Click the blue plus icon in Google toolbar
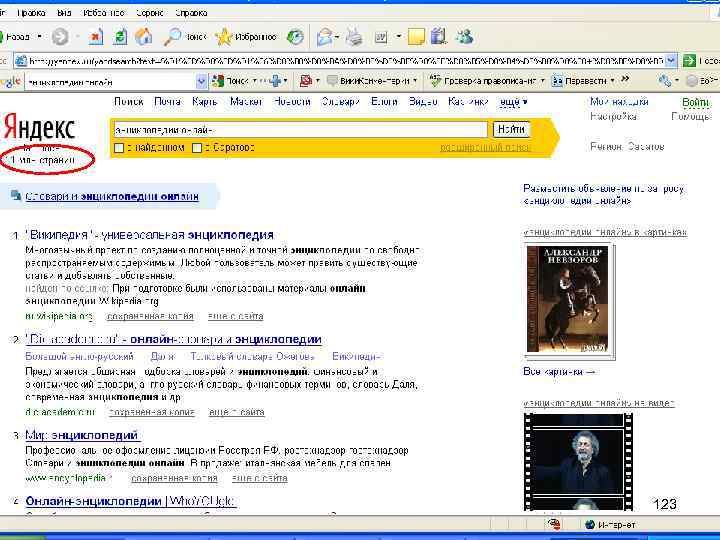720x540 pixels. [276, 81]
